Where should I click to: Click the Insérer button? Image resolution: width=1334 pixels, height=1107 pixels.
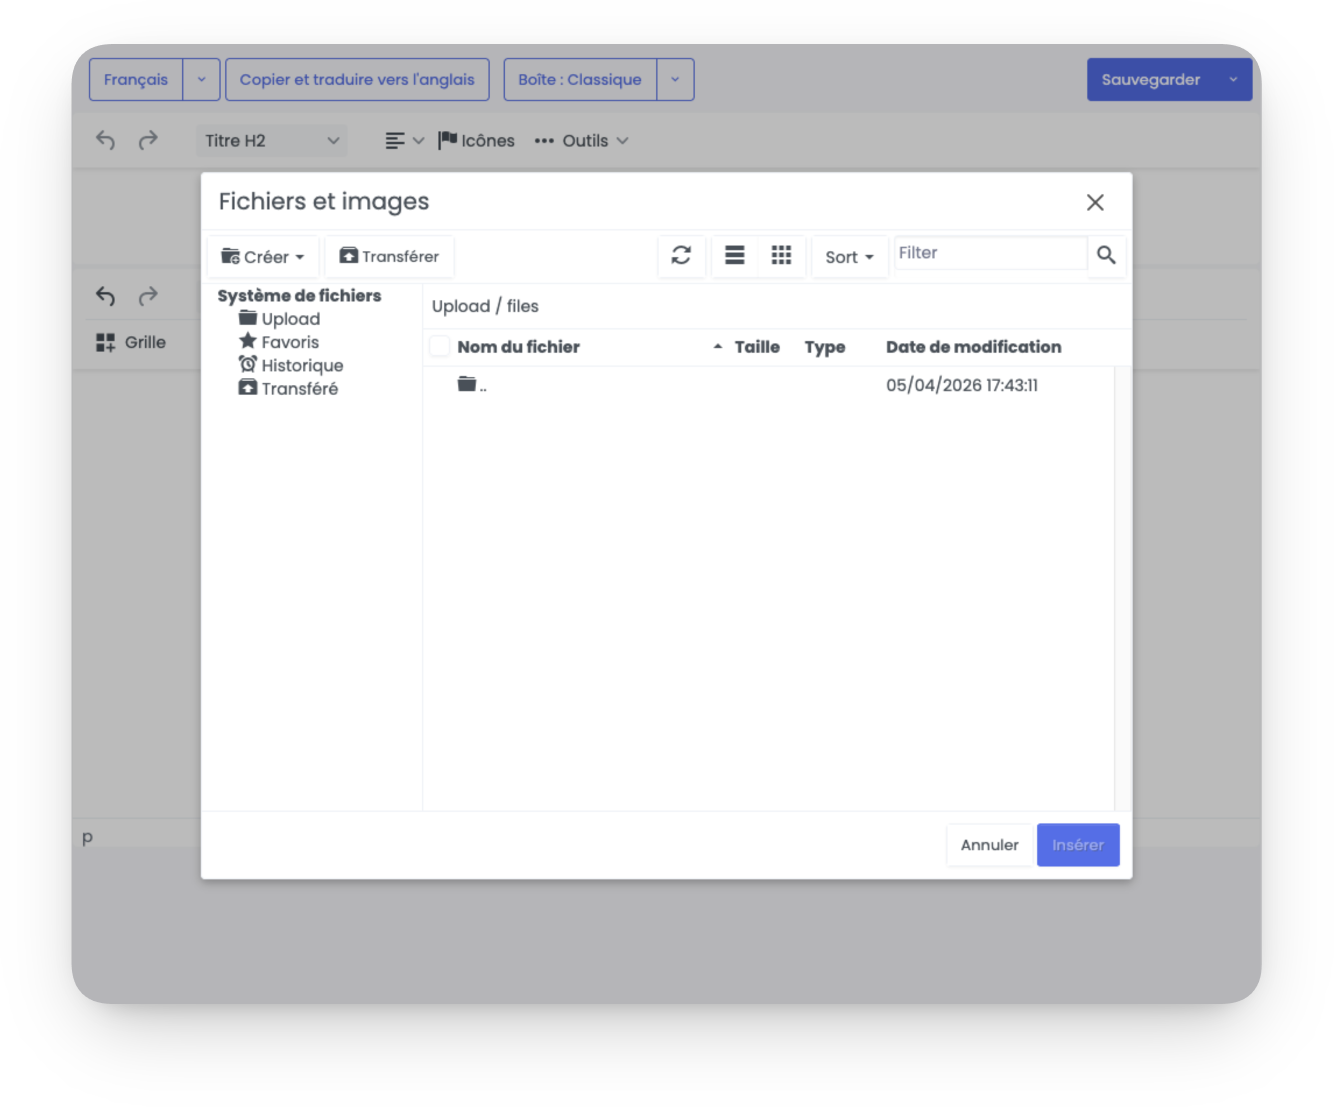(x=1078, y=845)
